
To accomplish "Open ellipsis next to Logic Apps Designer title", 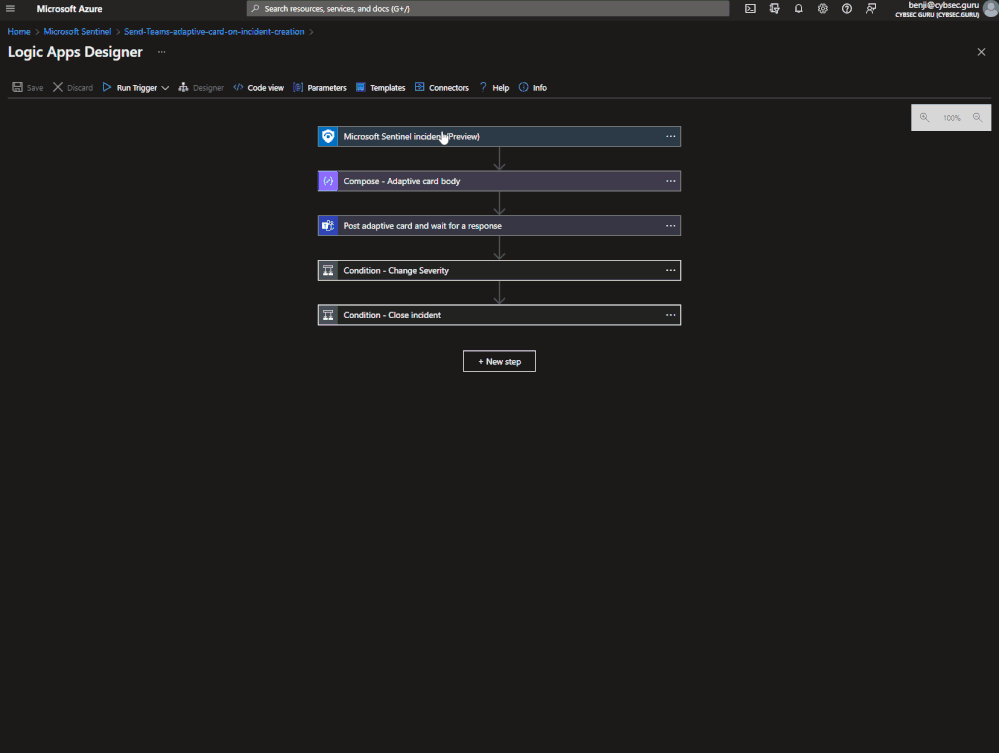I will (x=162, y=52).
